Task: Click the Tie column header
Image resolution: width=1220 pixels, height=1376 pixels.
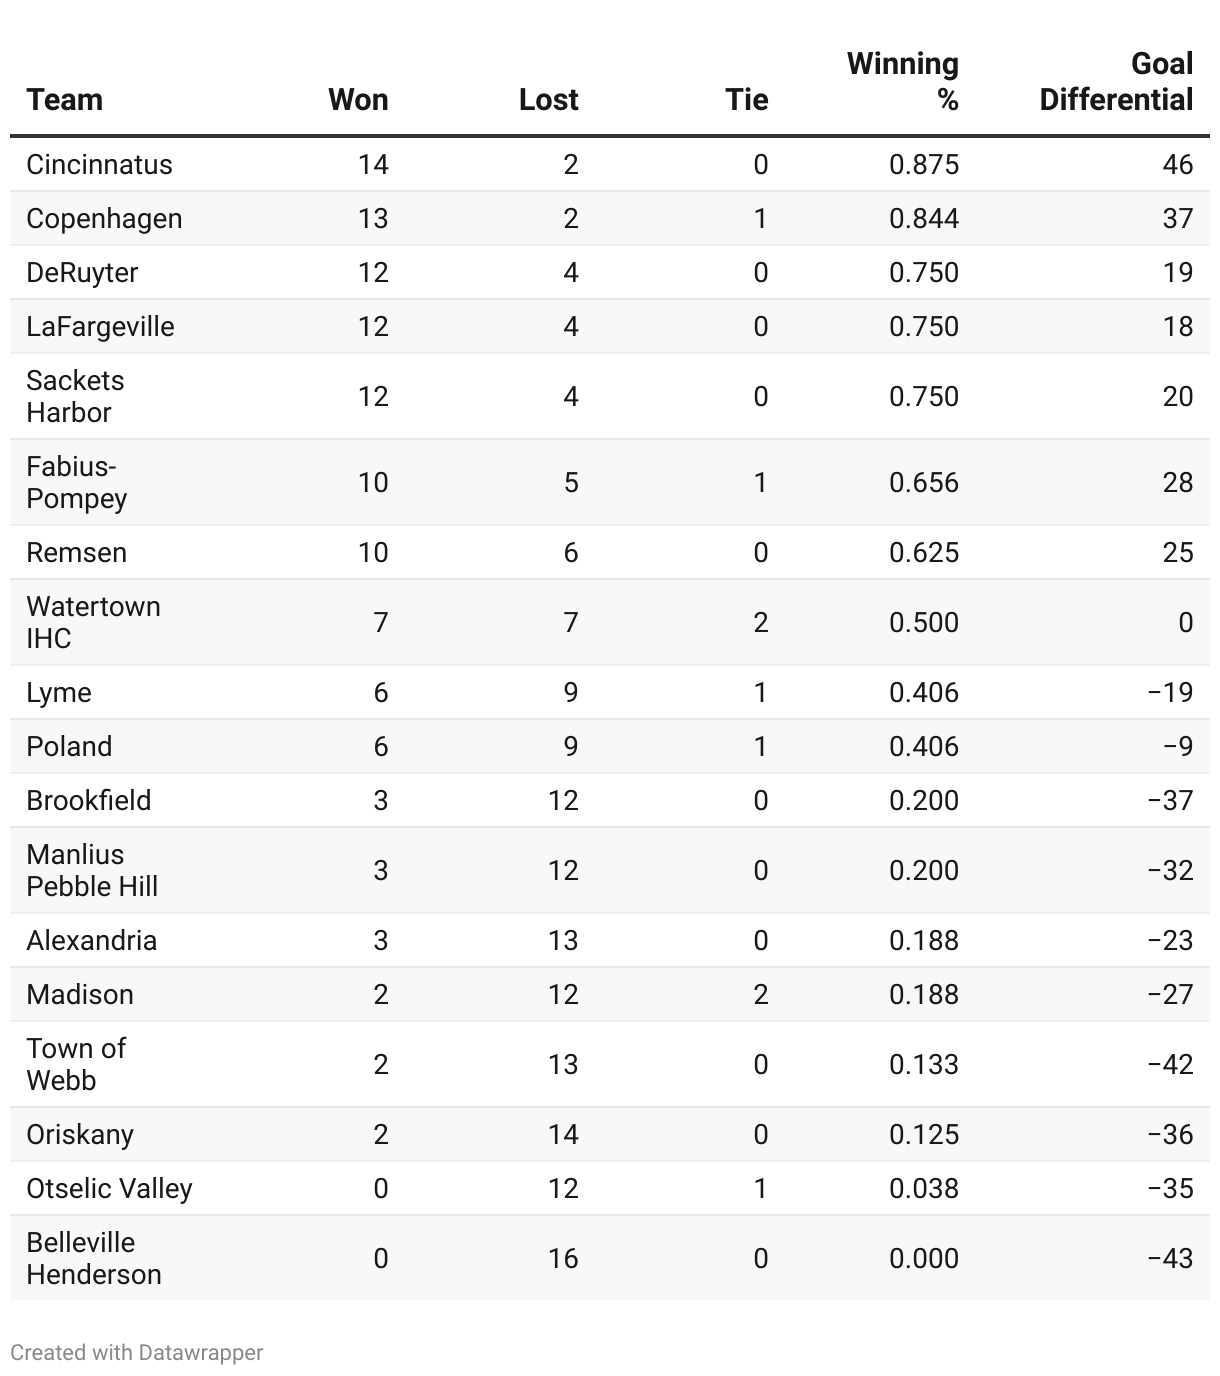Action: coord(746,100)
